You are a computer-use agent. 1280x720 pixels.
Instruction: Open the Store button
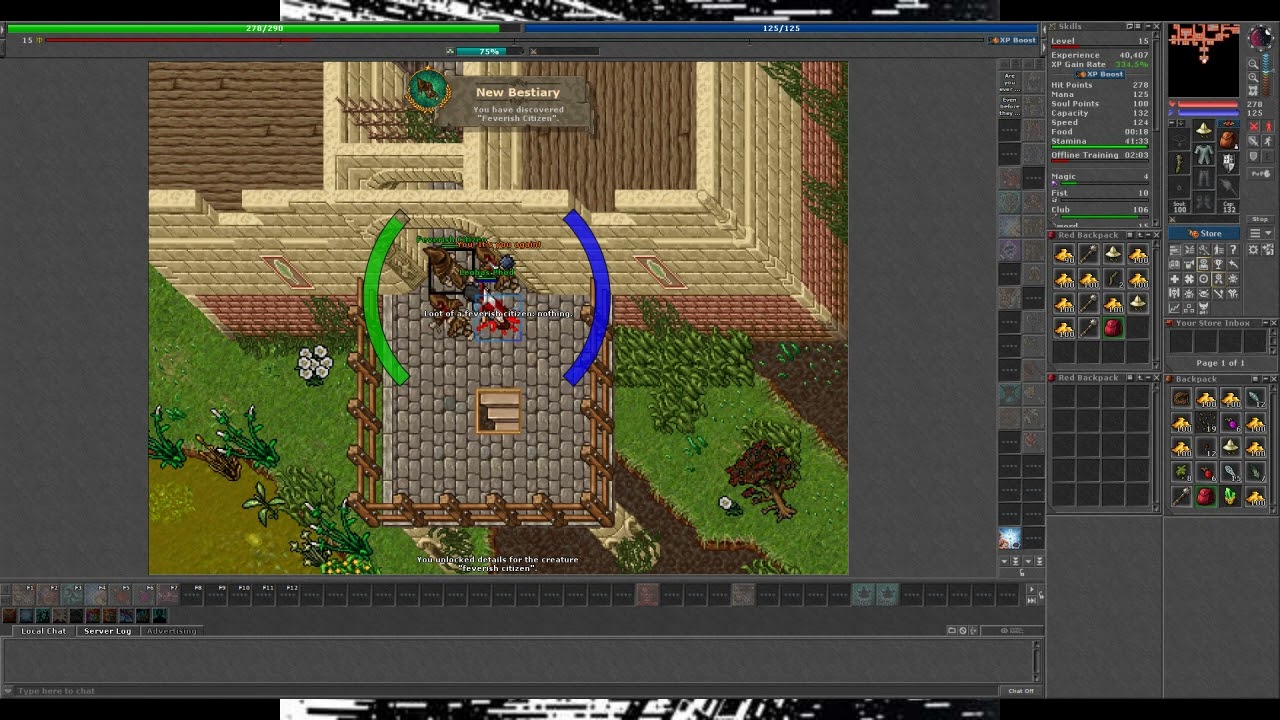(x=1205, y=234)
